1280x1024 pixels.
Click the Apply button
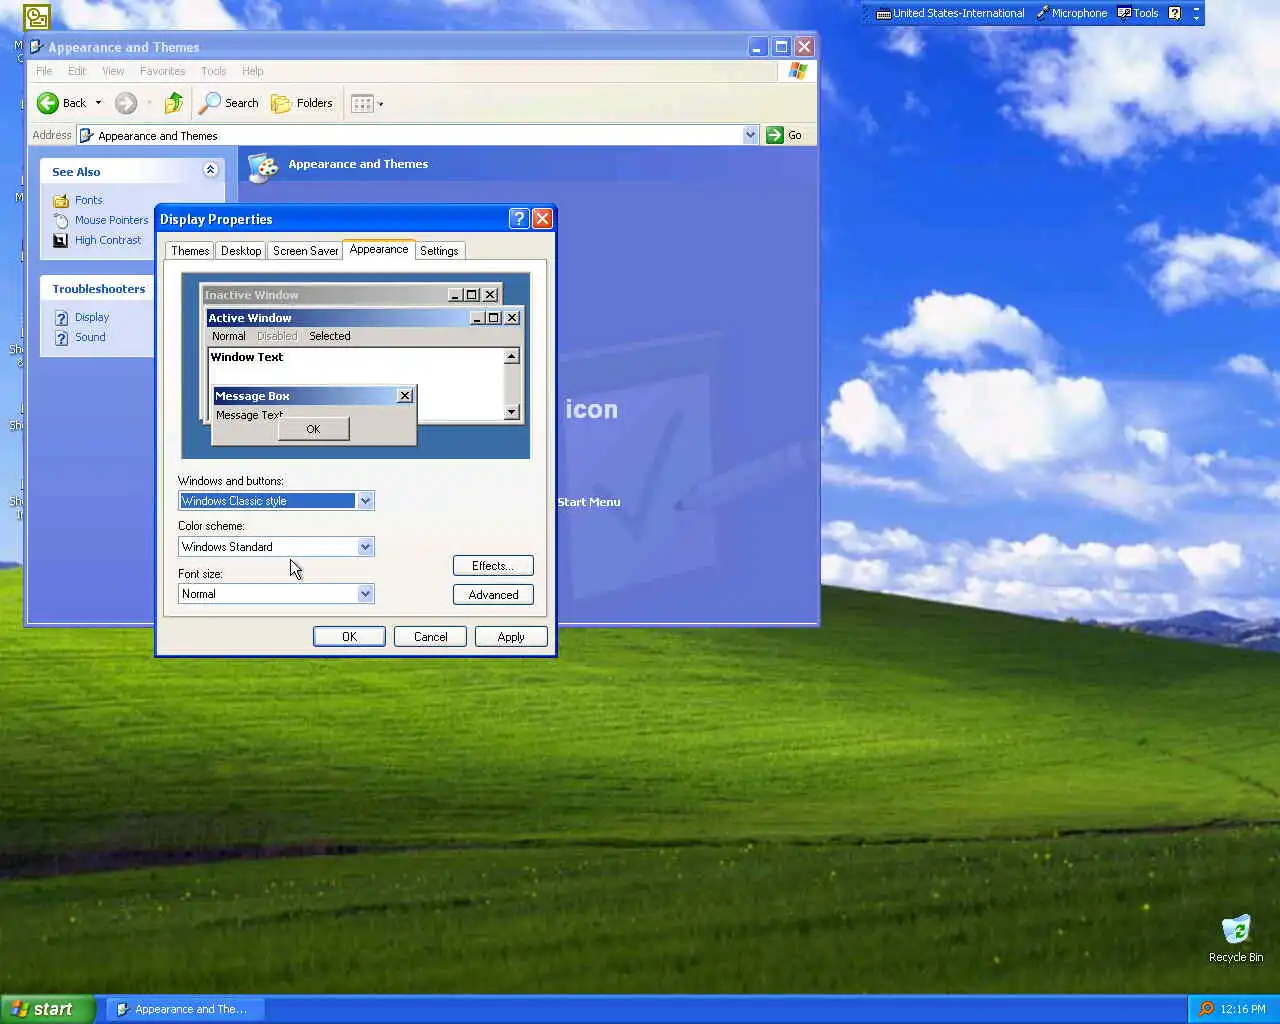[x=511, y=637]
